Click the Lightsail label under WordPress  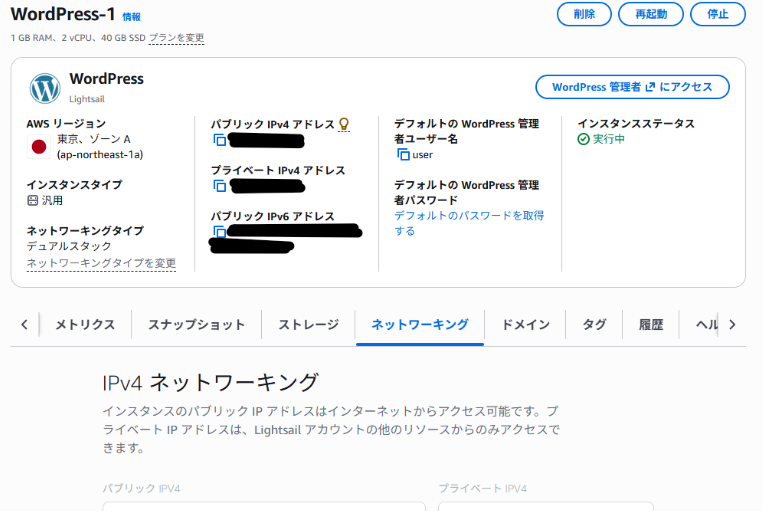point(87,99)
